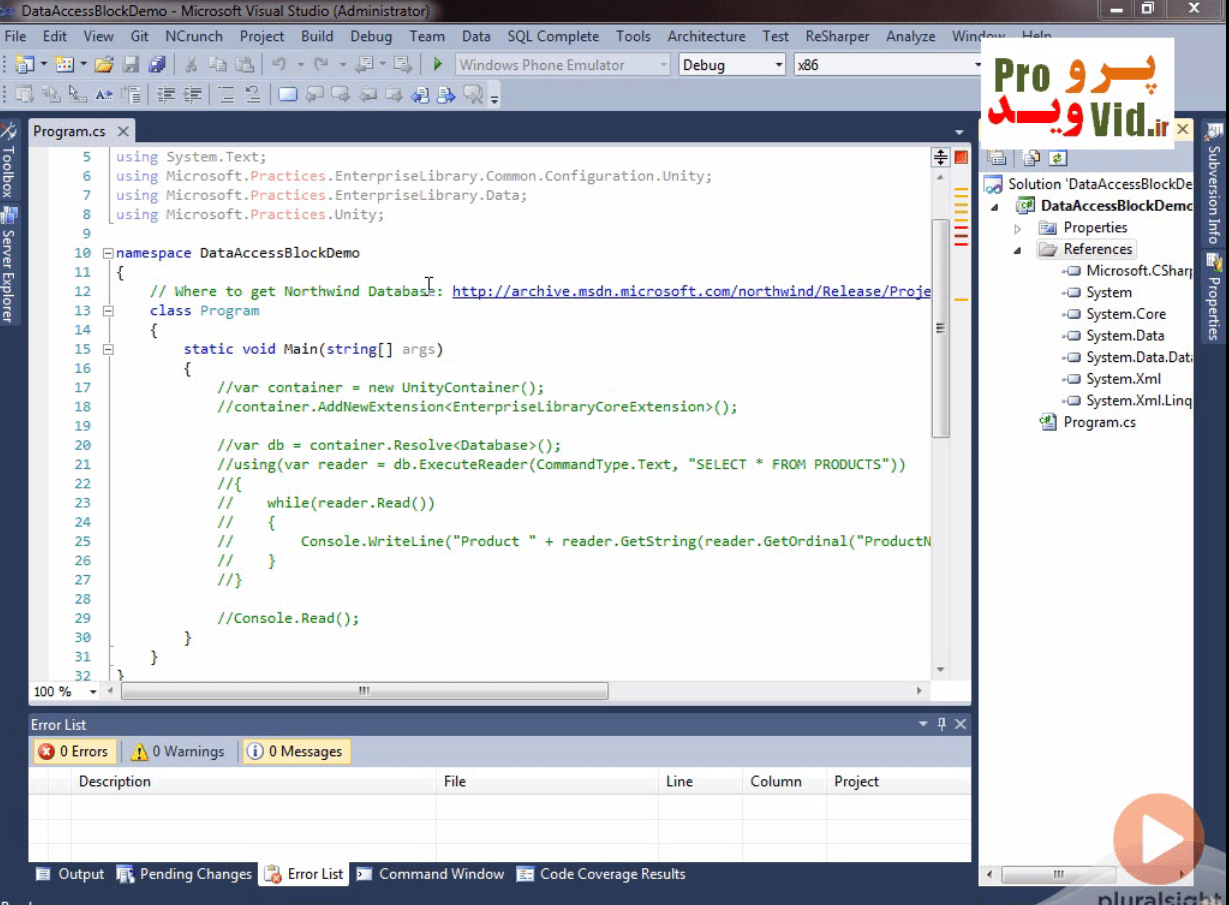
Task: Select the System.Xml reference
Action: 1123,379
